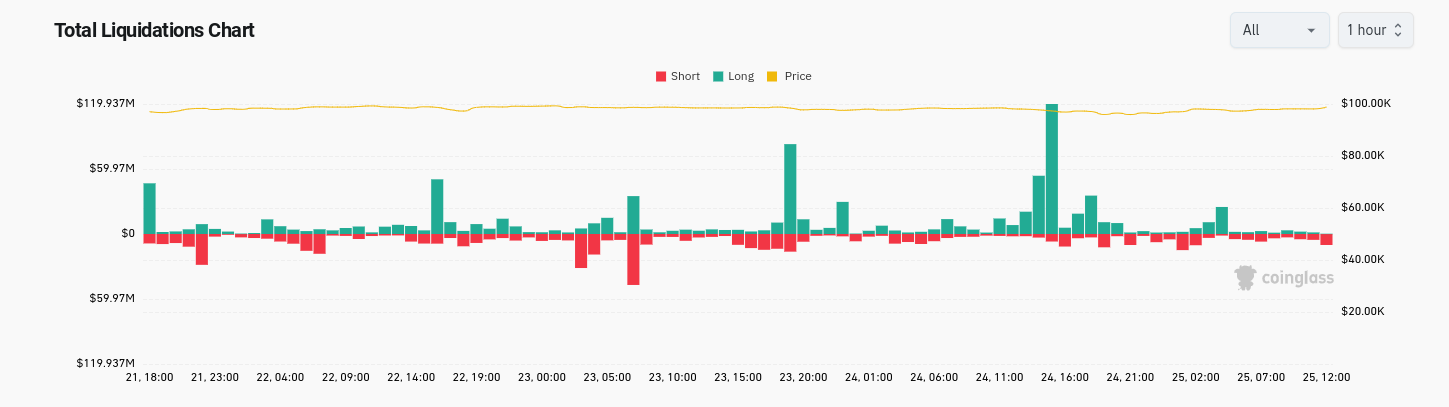The image size is (1449, 407).
Task: Click the coinglass watermark text
Action: (x=1296, y=279)
